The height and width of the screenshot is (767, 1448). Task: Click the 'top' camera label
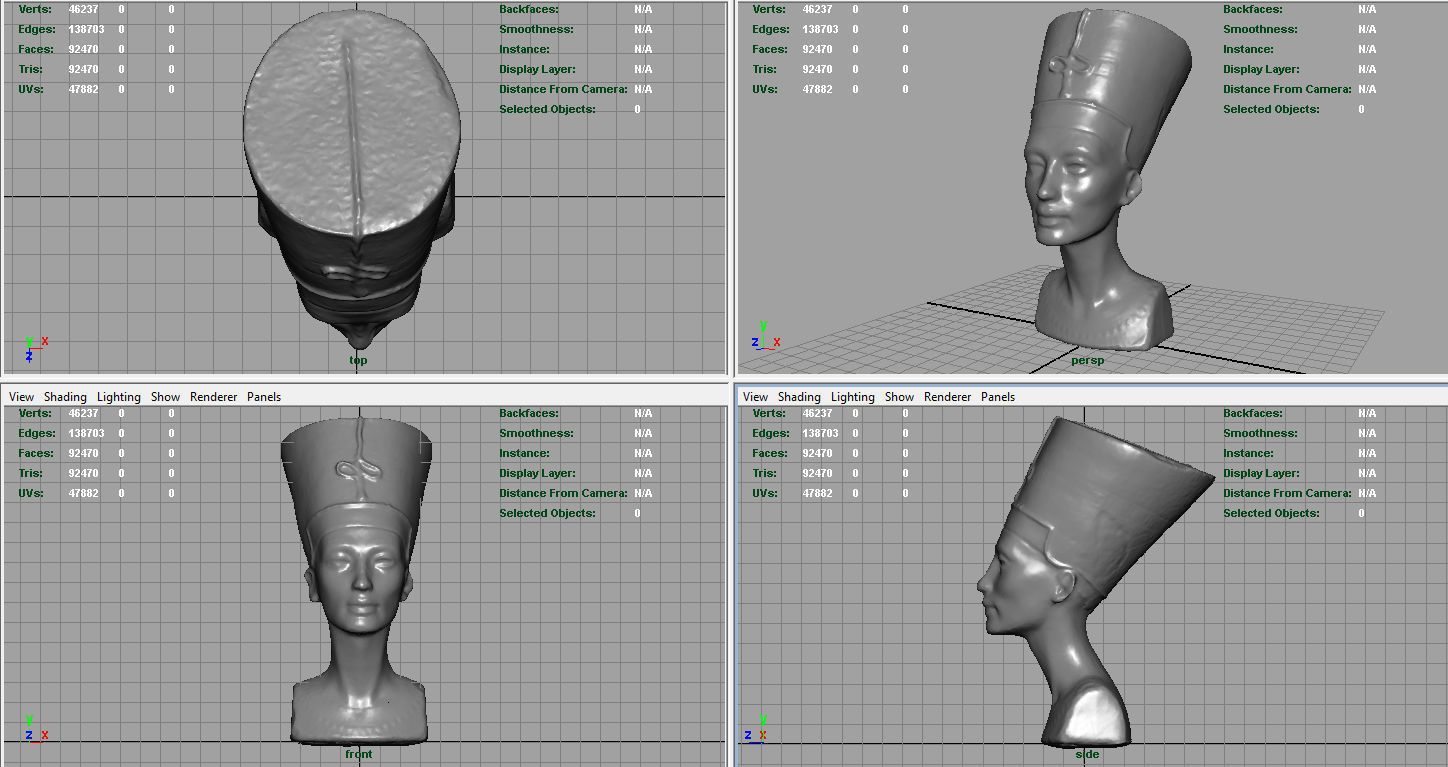358,360
